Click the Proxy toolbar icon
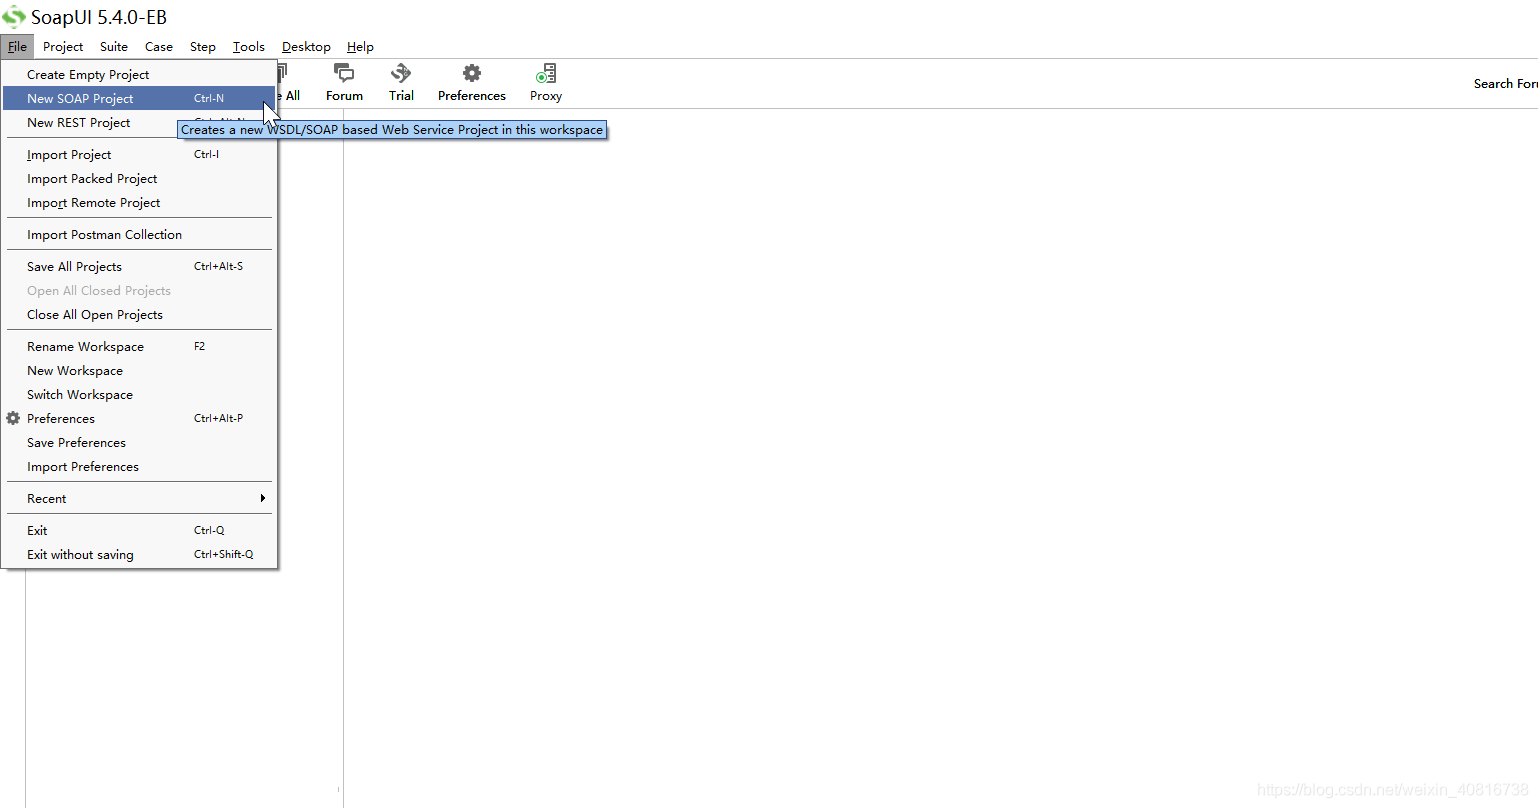The image size is (1538, 808). 546,83
